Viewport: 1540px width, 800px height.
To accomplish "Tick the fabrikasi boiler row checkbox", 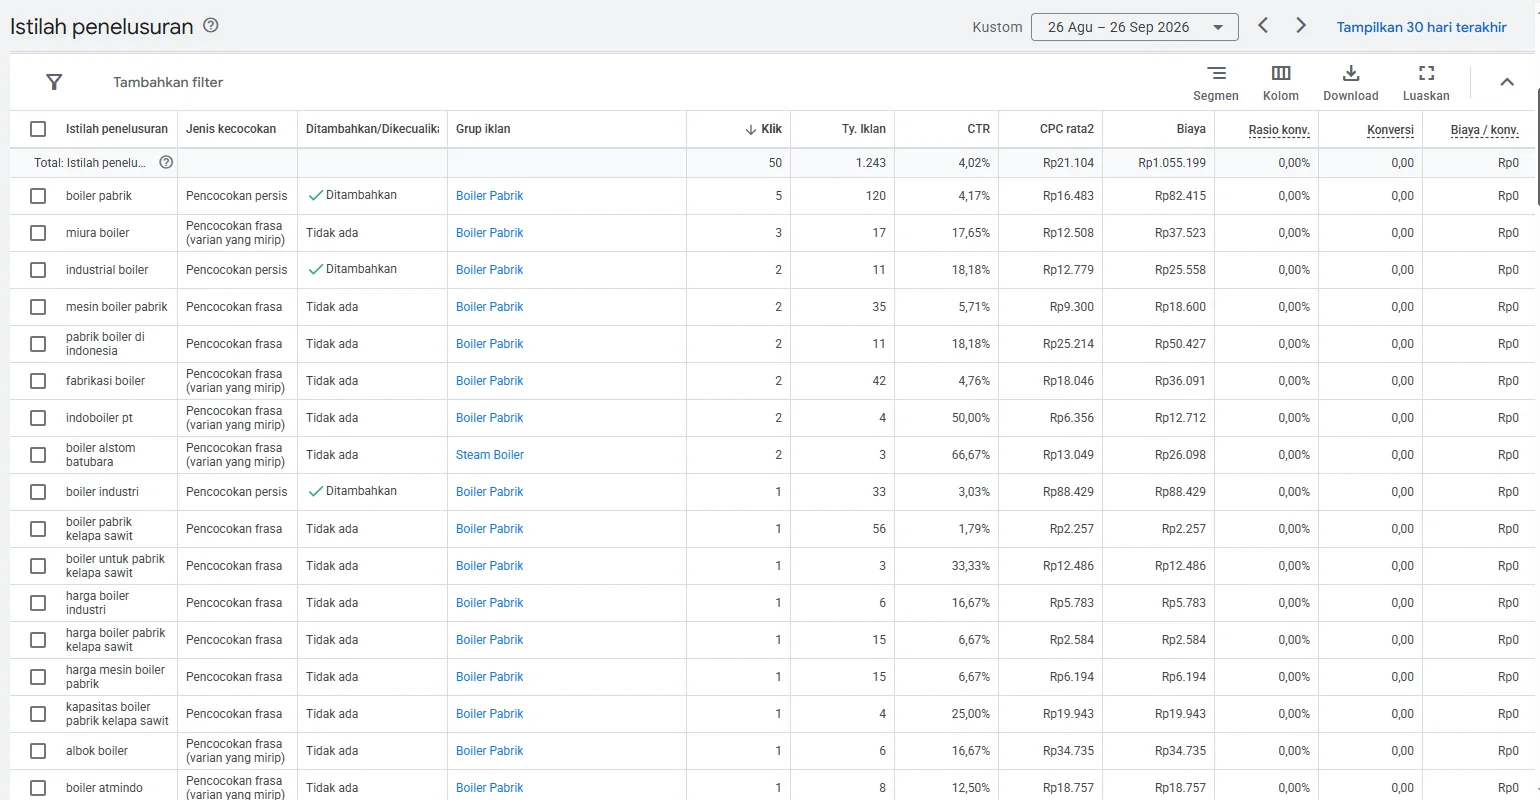I will point(38,381).
